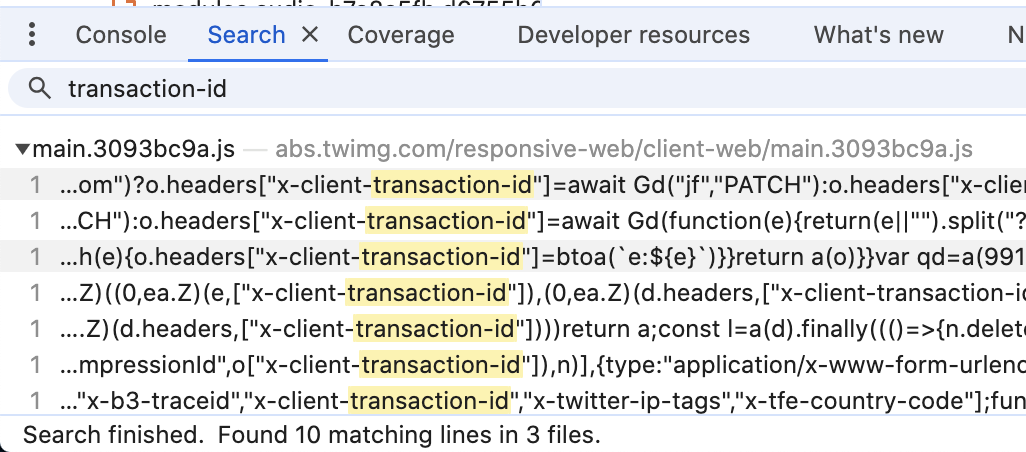Close the Search tab with X
This screenshot has height=452, width=1026.
pos(310,35)
